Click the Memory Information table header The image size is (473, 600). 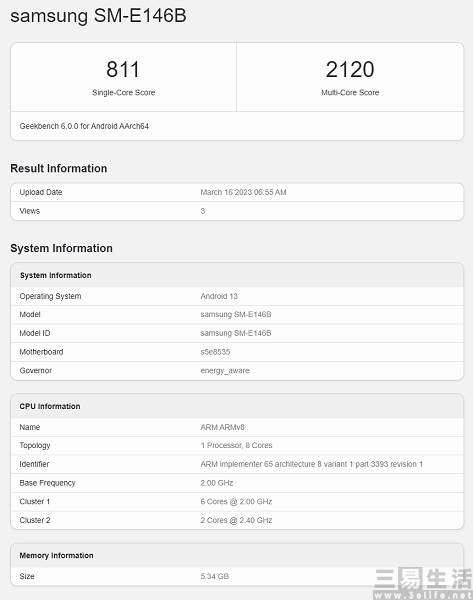pos(56,555)
